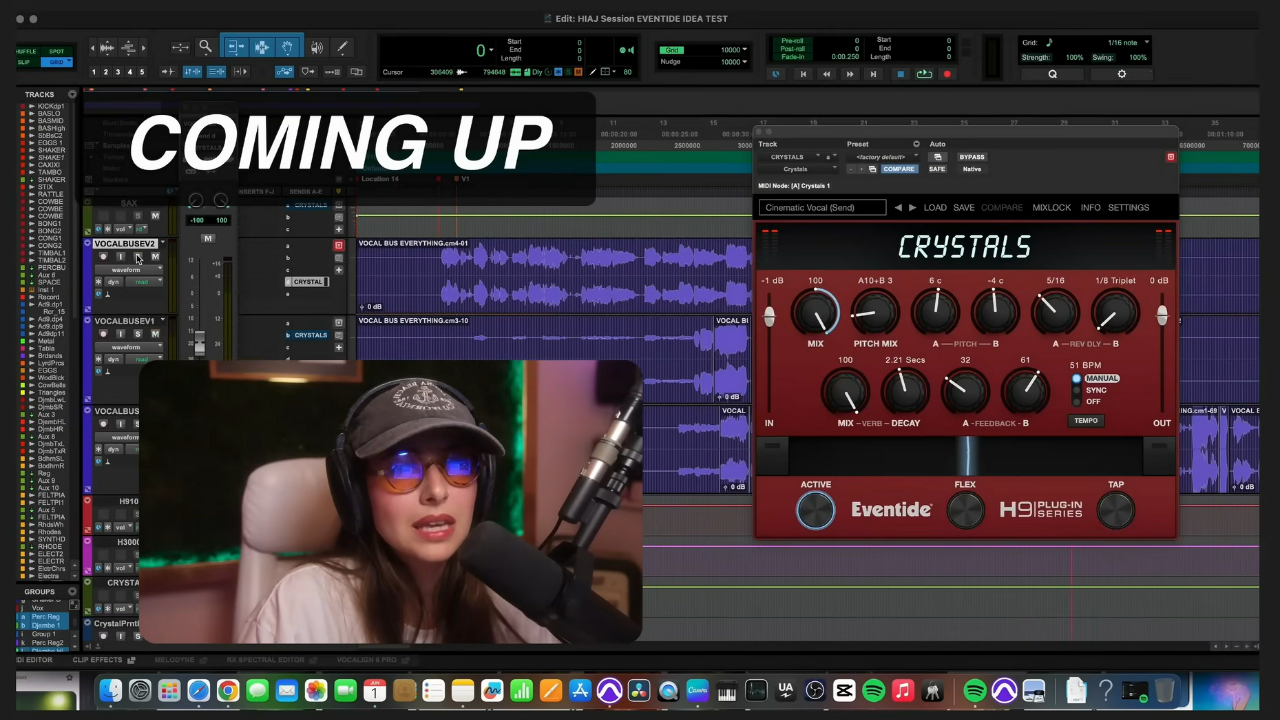Open the Groups list options menu
Viewport: 1280px width, 720px height.
tap(72, 592)
